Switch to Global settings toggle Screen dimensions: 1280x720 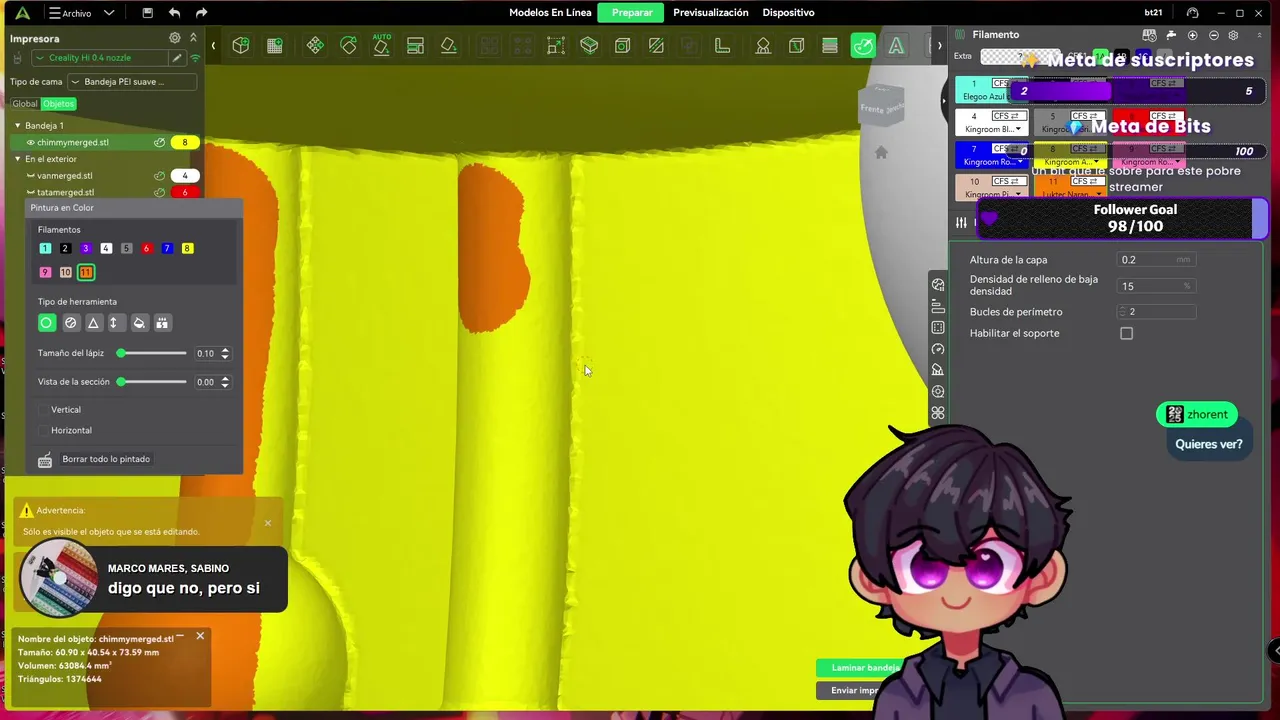tap(25, 104)
